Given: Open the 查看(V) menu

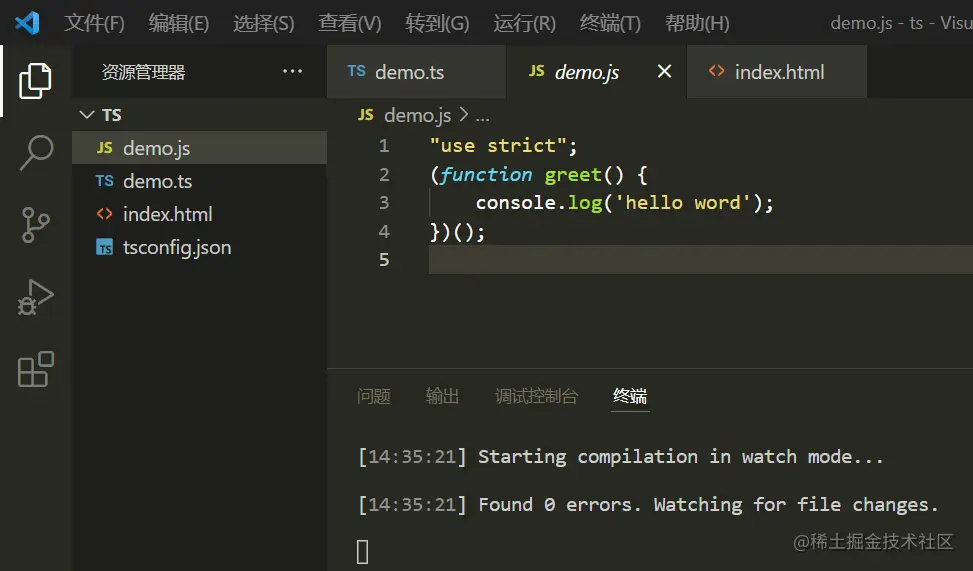Looking at the screenshot, I should 350,23.
